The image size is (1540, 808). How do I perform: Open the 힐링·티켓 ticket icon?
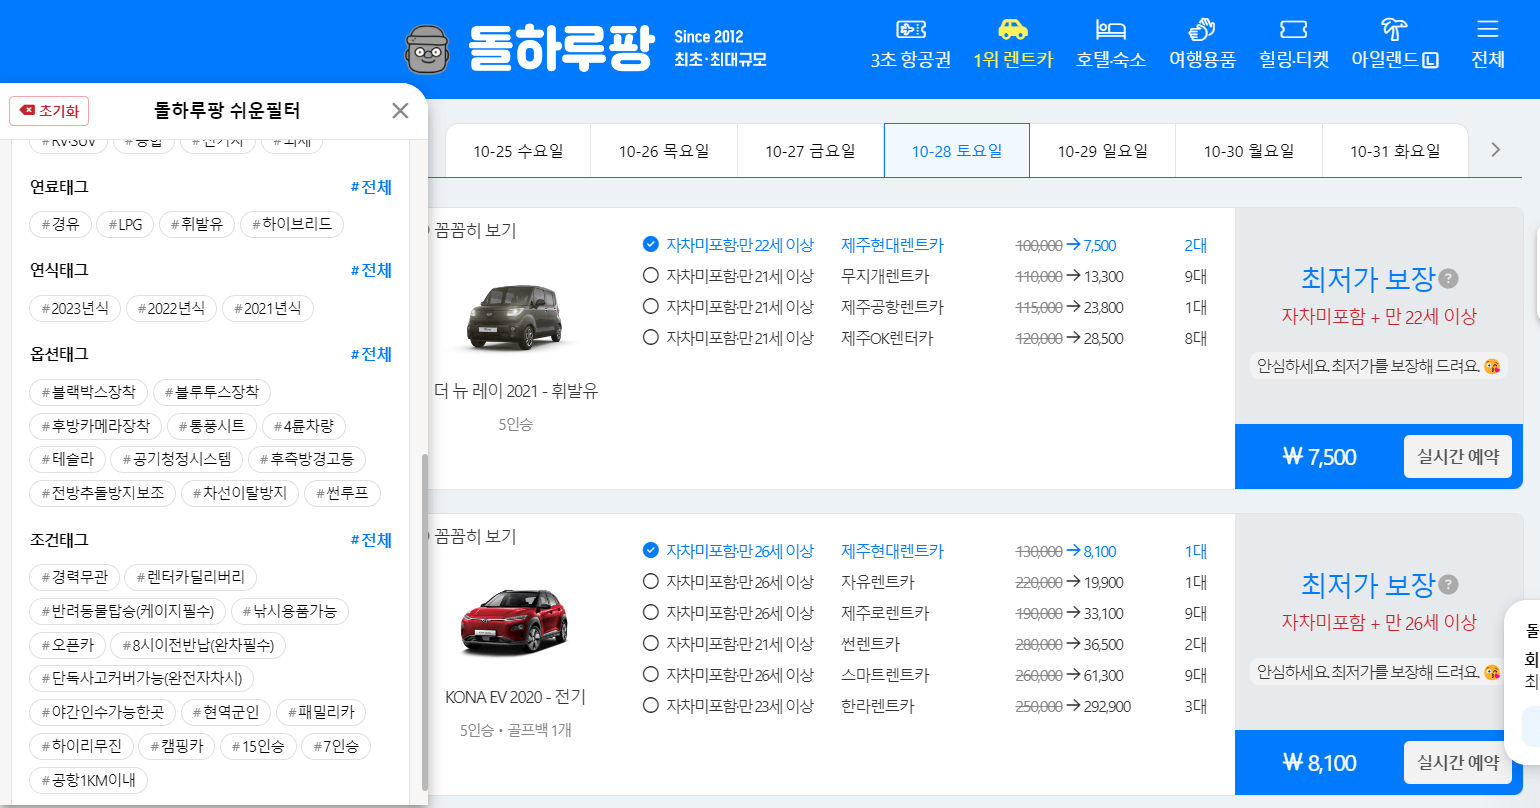tap(1294, 30)
